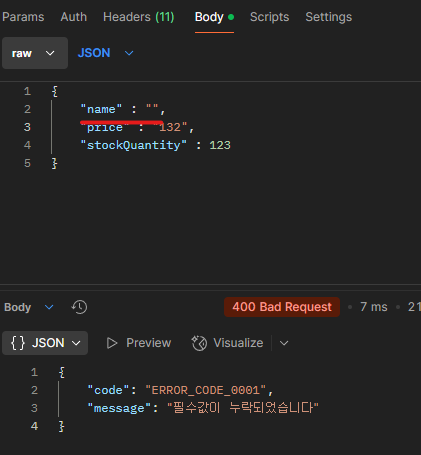Viewport: 421px width, 455px height.
Task: Click the "code" key in response
Action: point(108,390)
